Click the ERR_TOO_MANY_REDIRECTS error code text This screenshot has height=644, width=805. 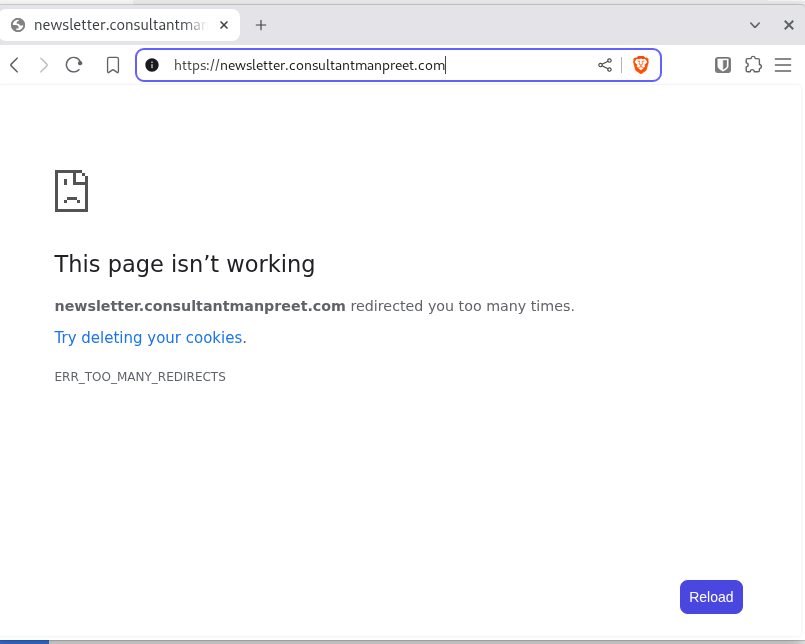click(x=140, y=376)
